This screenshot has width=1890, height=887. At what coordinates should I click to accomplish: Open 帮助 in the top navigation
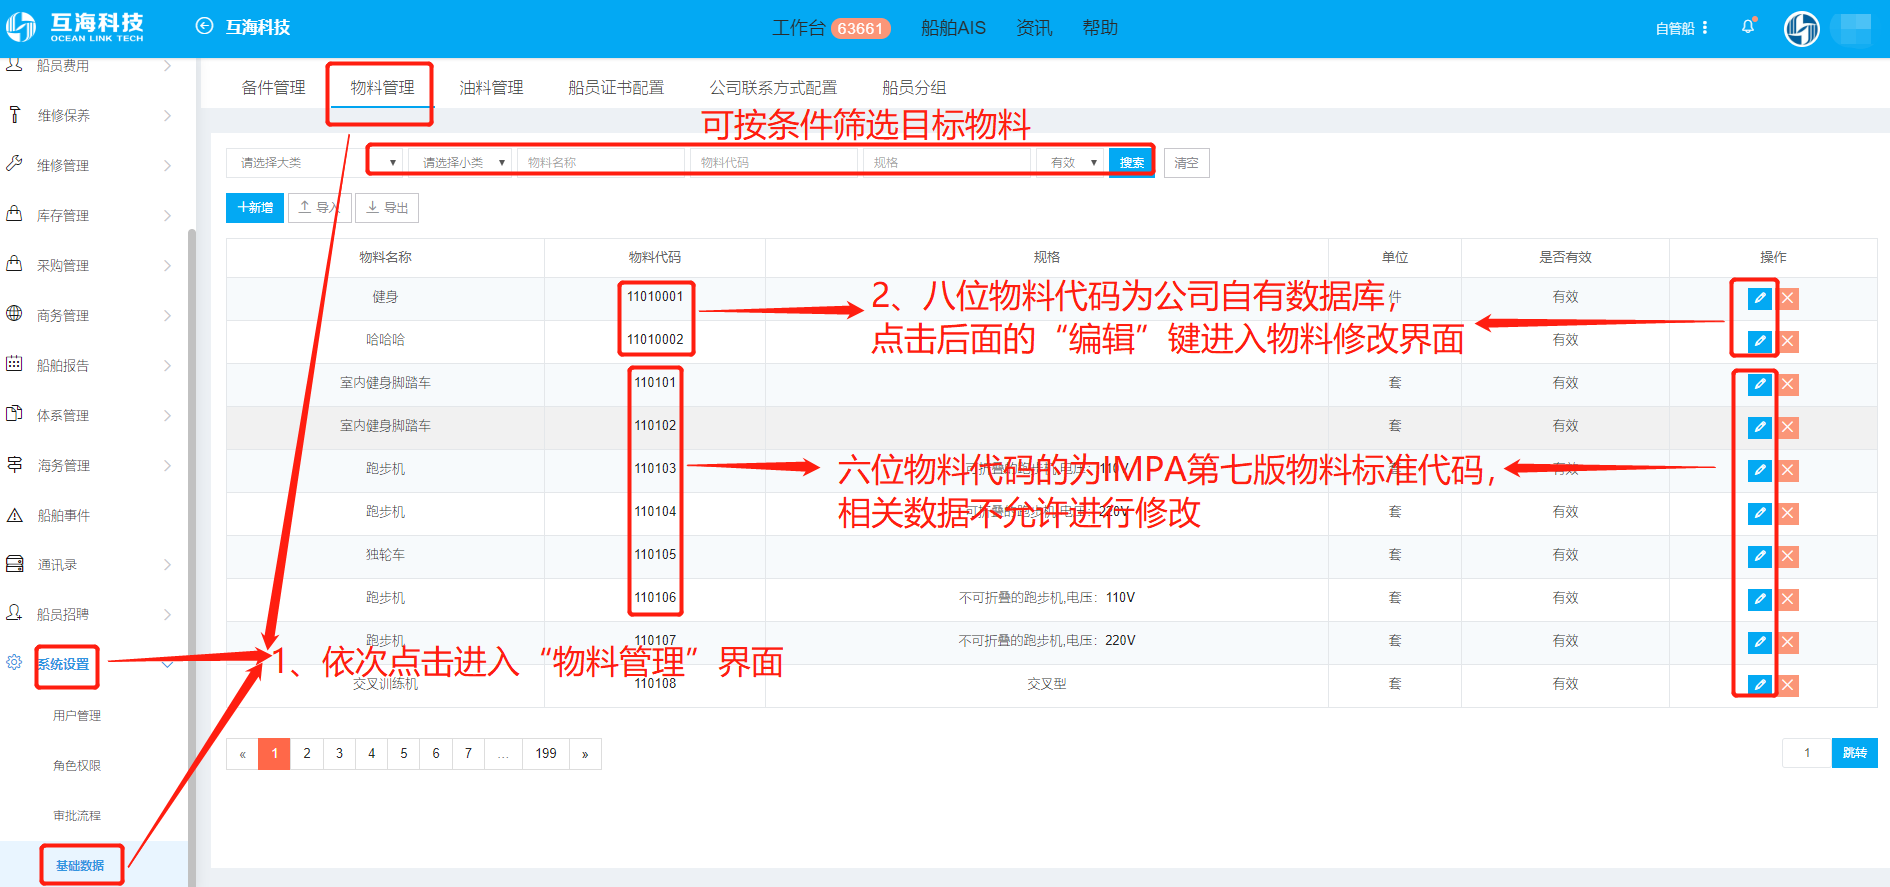pyautogui.click(x=1100, y=28)
